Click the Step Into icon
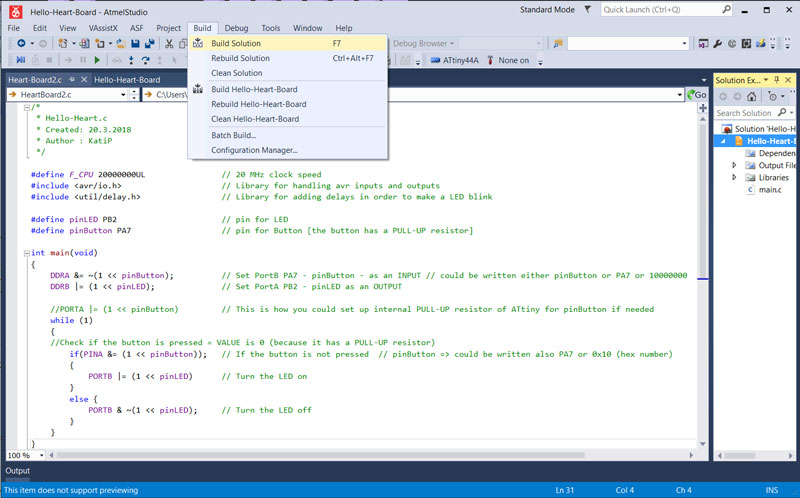 tap(131, 60)
